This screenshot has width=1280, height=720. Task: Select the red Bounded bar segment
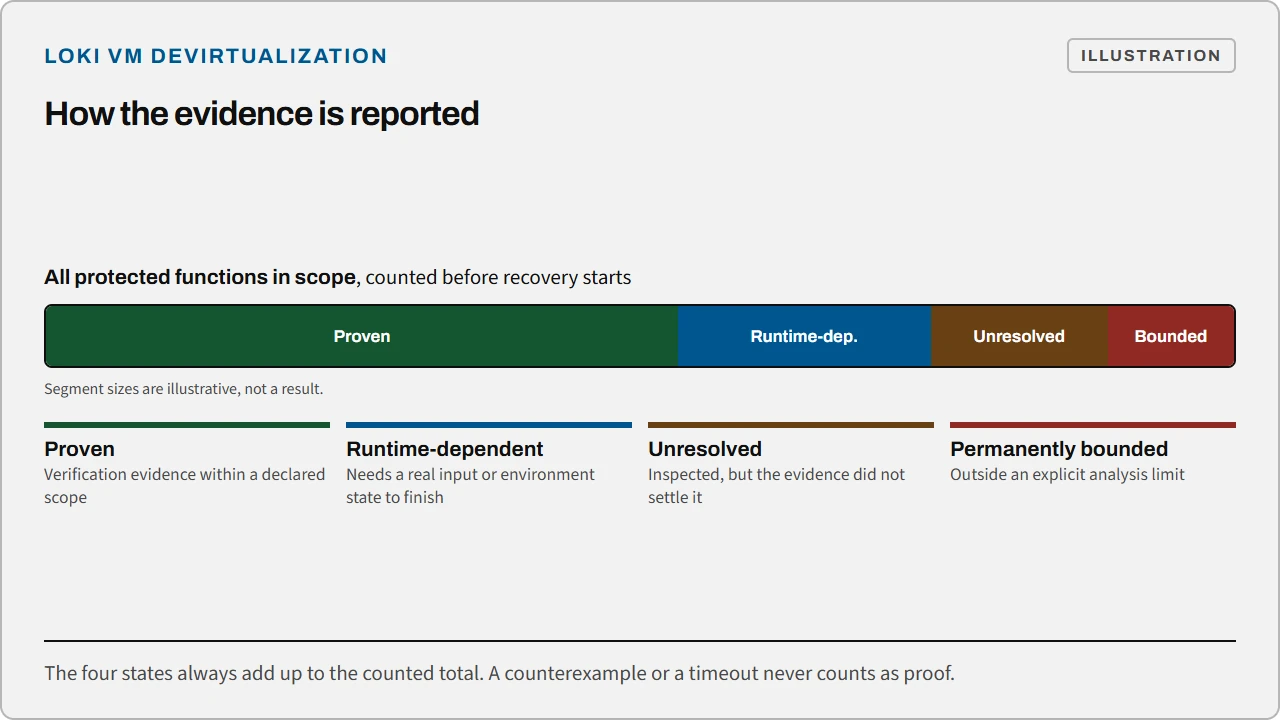pos(1171,336)
